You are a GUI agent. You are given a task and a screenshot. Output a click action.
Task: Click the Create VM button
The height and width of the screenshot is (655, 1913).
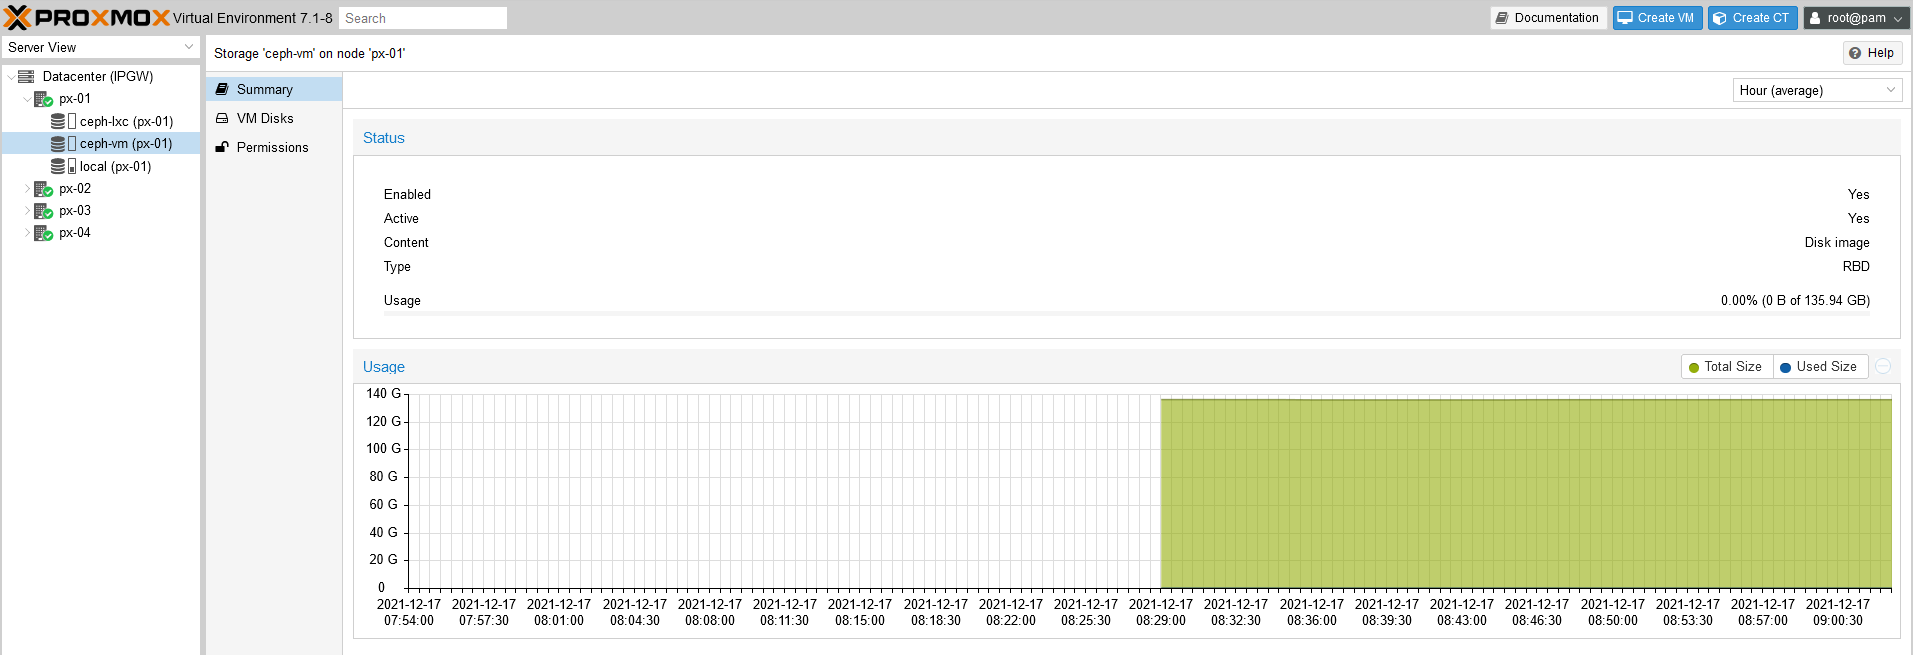point(1656,18)
